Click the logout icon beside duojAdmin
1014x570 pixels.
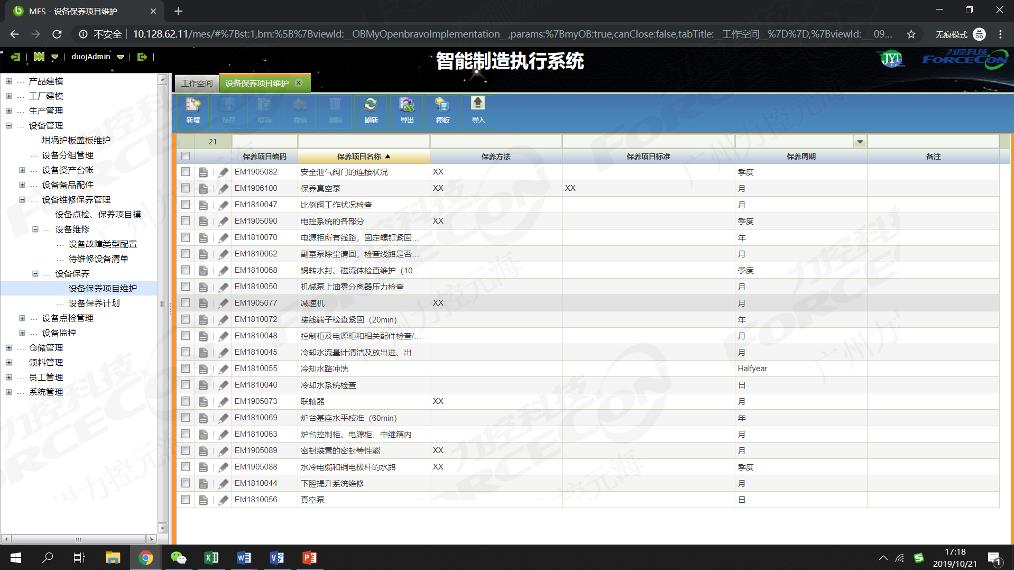(x=142, y=57)
